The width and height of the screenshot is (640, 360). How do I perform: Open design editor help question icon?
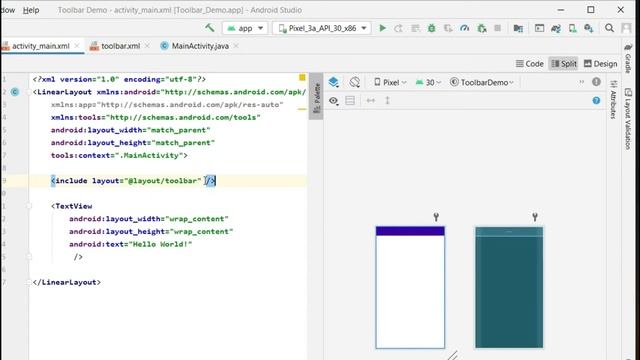(596, 100)
